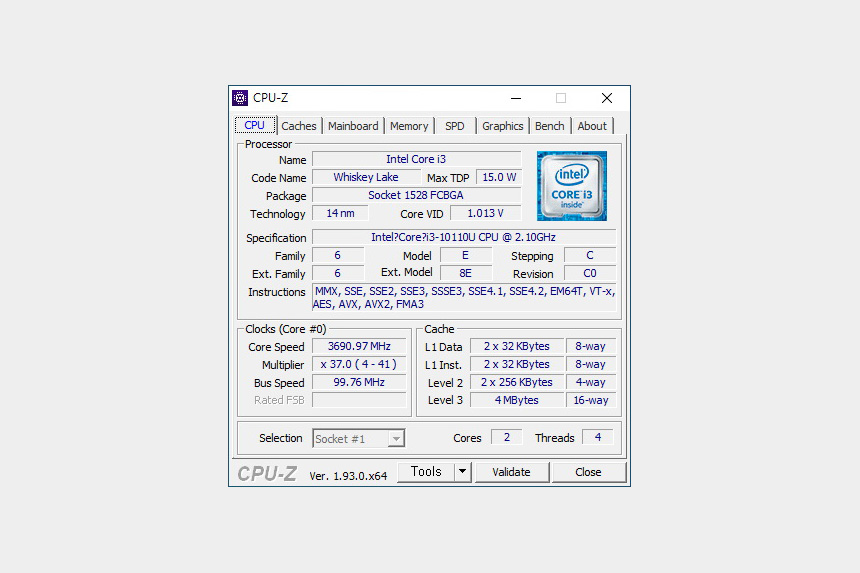The height and width of the screenshot is (573, 860).
Task: Click the Validate button
Action: (x=511, y=472)
